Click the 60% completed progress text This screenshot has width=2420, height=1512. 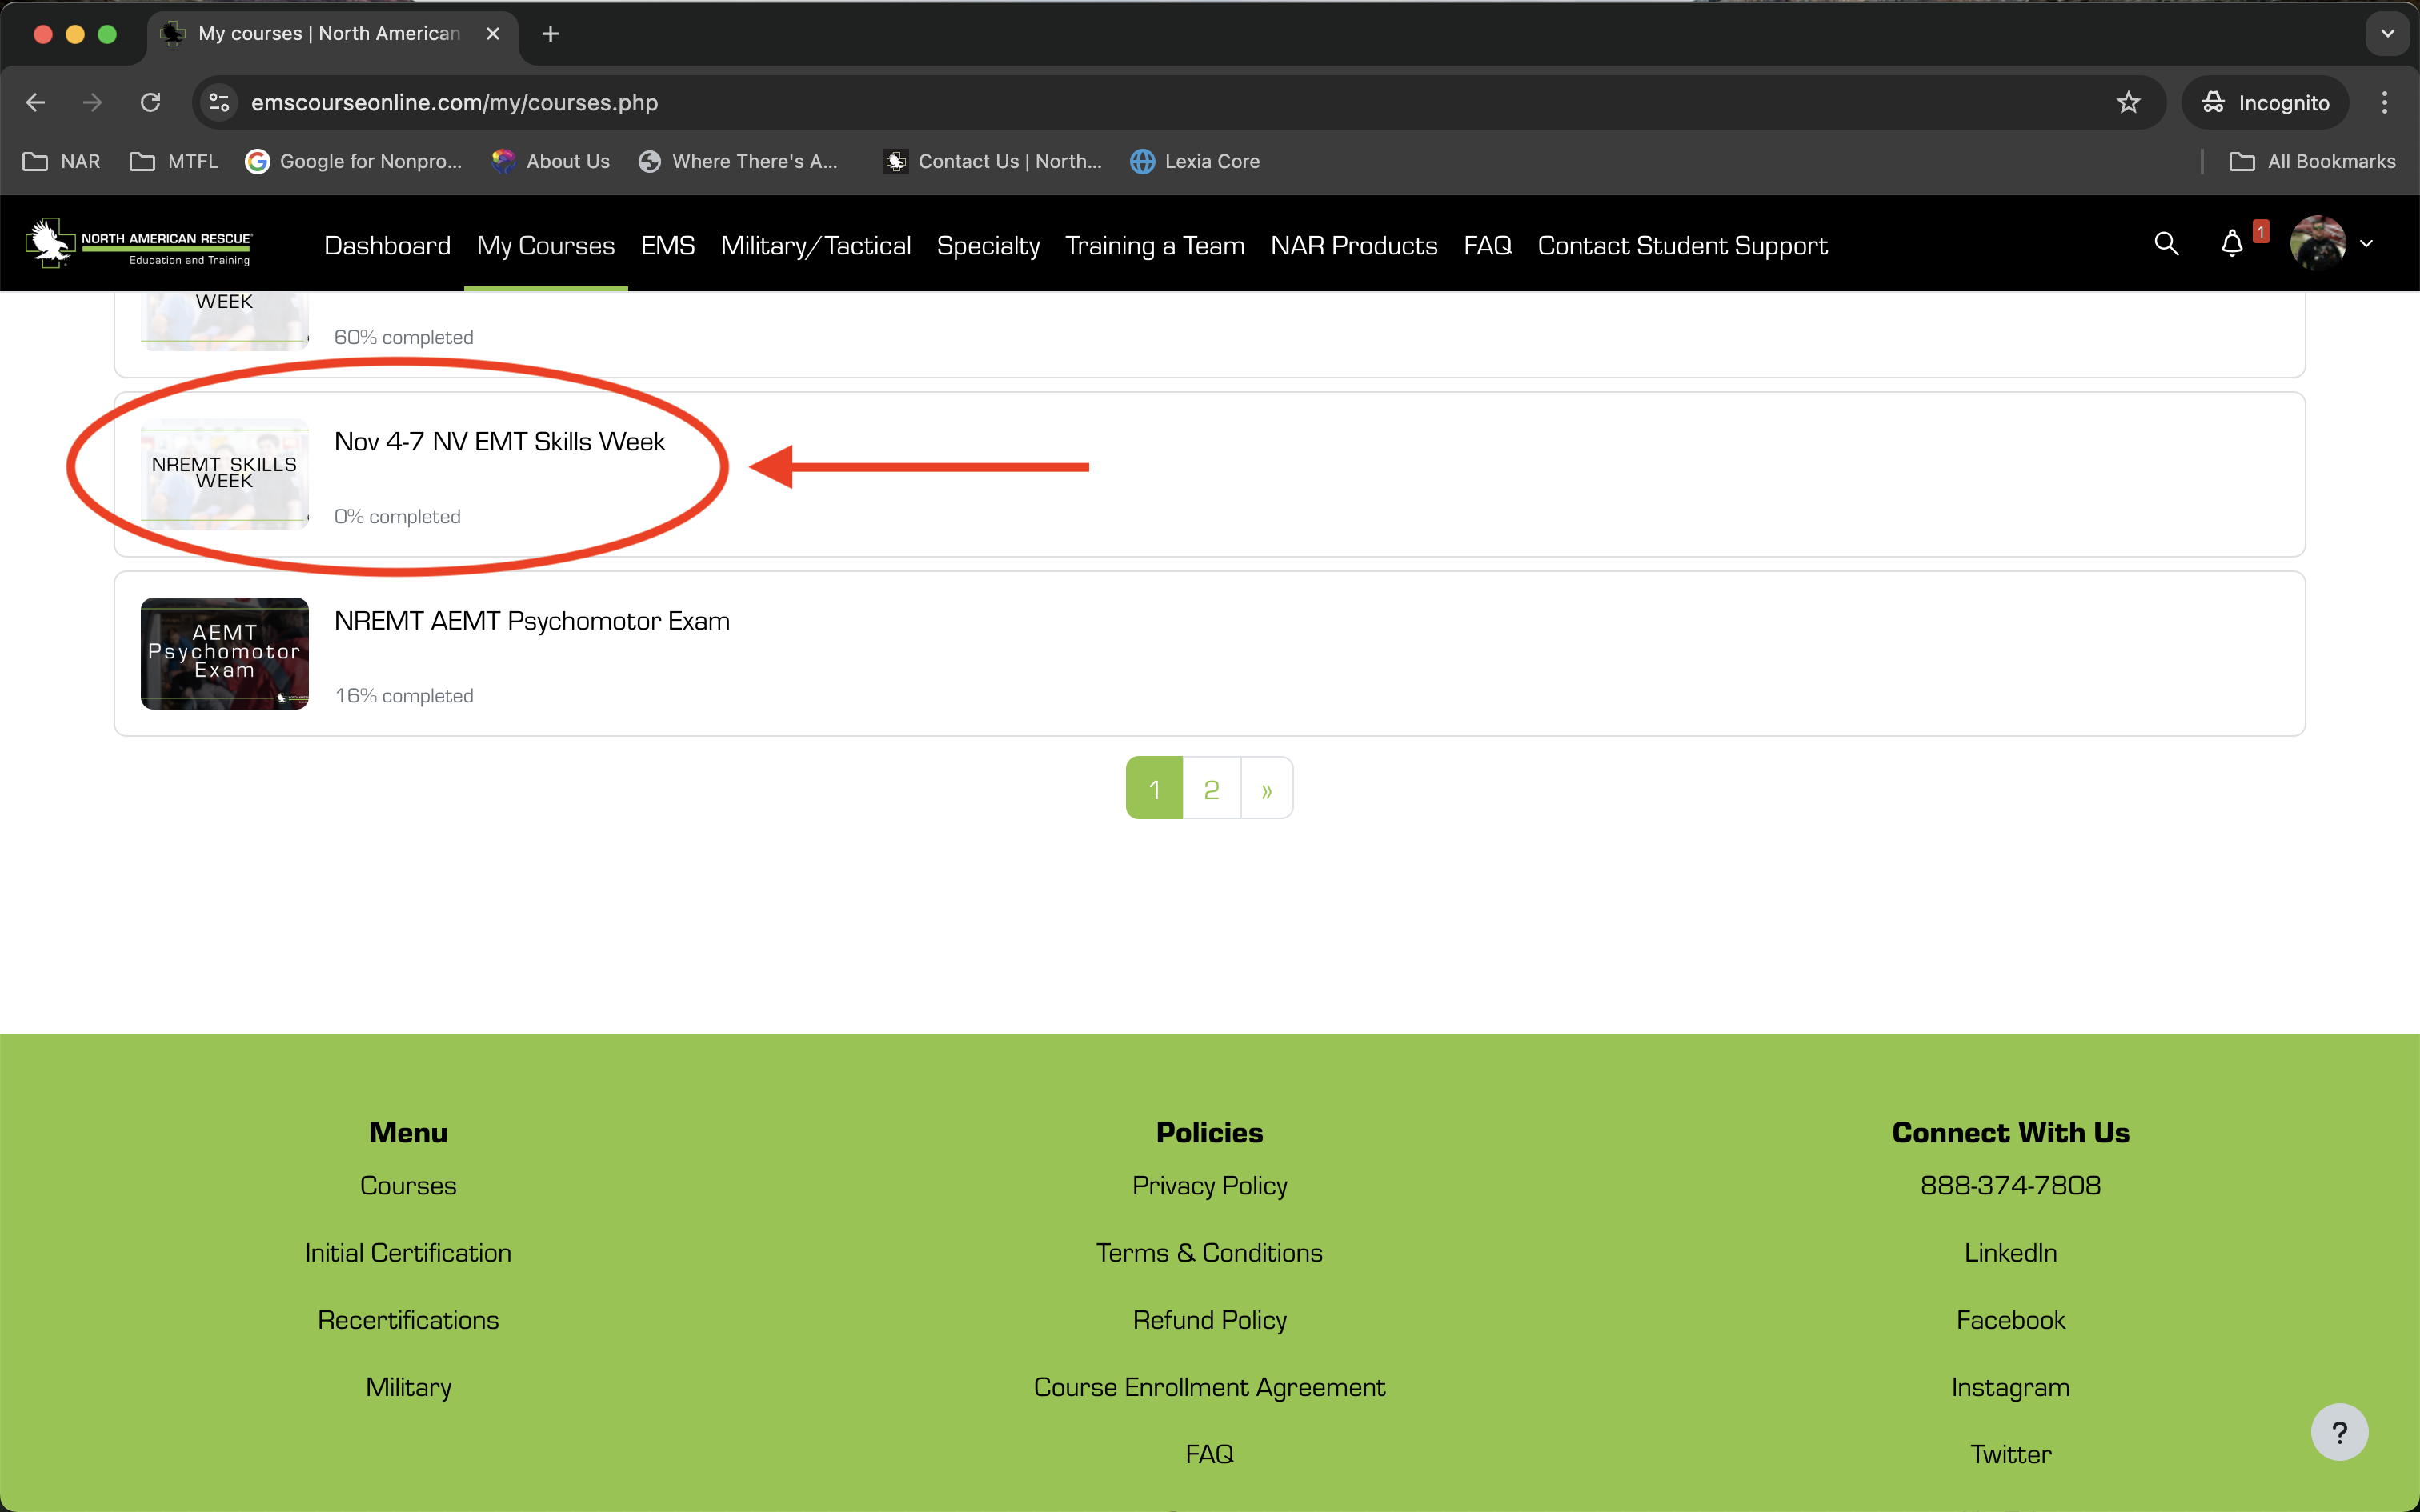404,337
